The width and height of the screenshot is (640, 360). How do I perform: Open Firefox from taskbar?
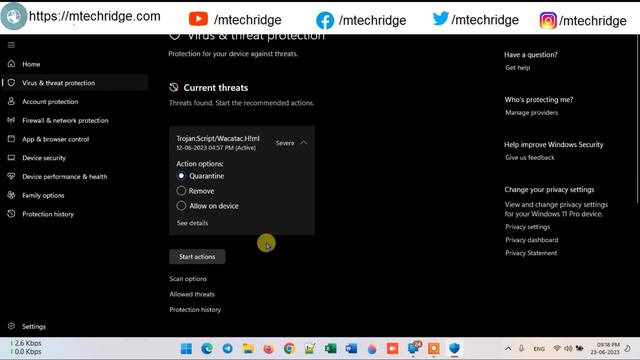coord(269,349)
